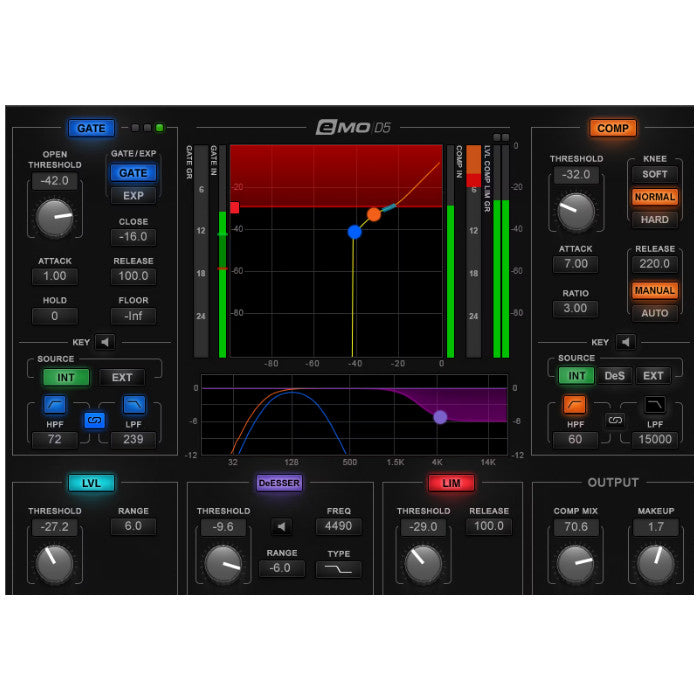The image size is (700, 700).
Task: Toggle the compressor LPF filter icon
Action: tap(653, 404)
